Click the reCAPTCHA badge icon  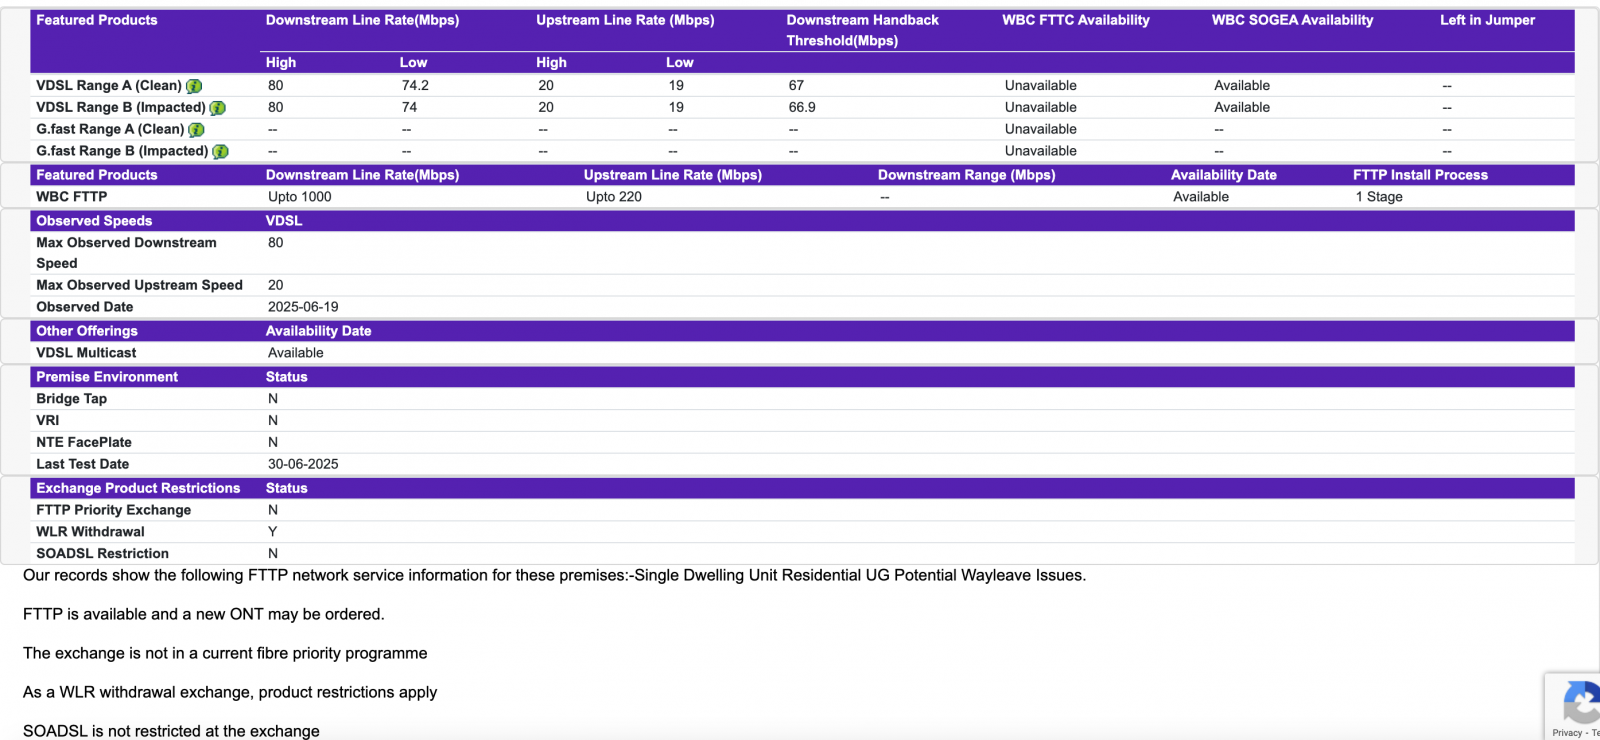[x=1582, y=701]
